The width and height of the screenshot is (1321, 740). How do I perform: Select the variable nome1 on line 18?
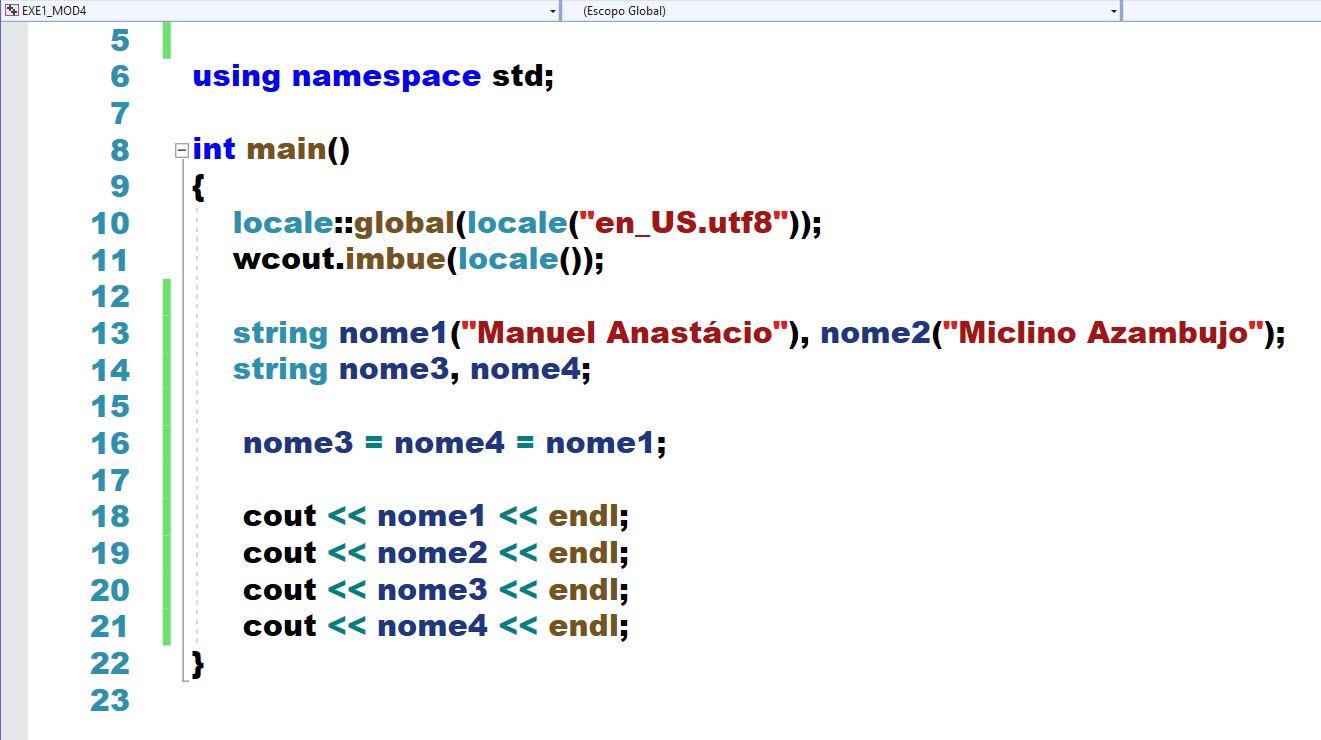point(430,516)
